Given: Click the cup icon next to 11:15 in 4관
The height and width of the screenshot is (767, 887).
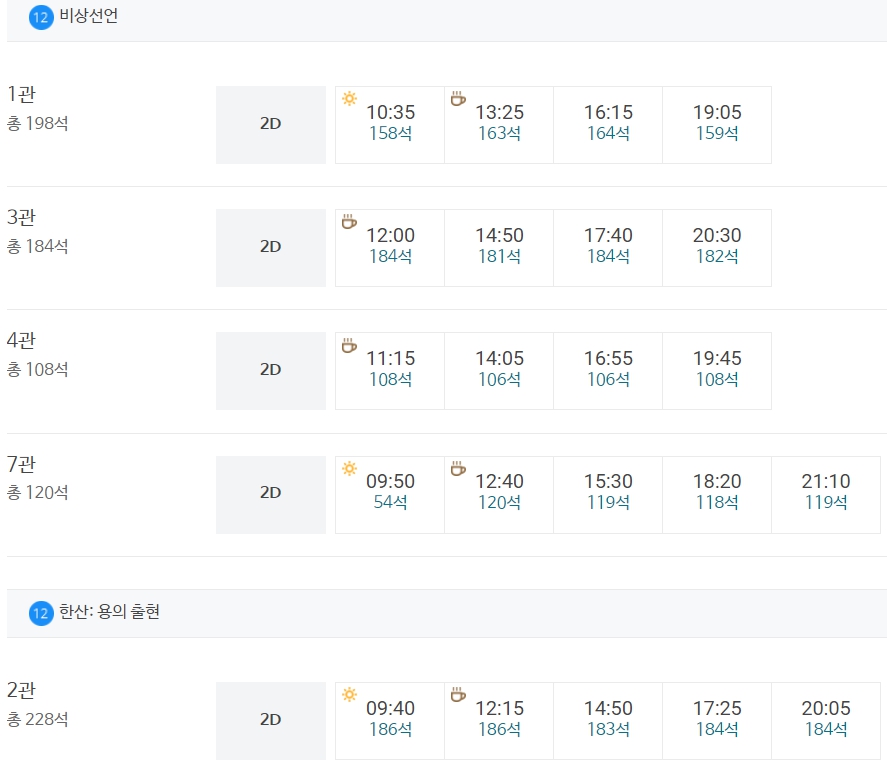Looking at the screenshot, I should click(x=348, y=347).
